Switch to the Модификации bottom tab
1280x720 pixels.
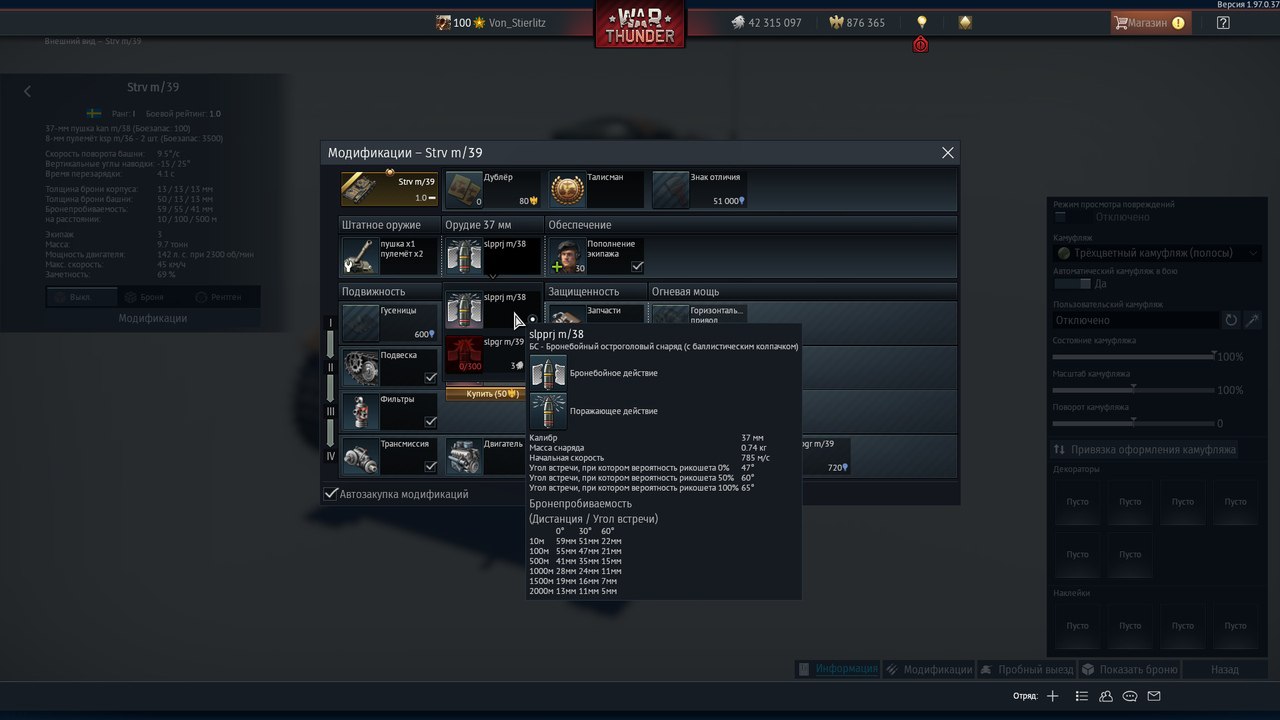click(930, 669)
